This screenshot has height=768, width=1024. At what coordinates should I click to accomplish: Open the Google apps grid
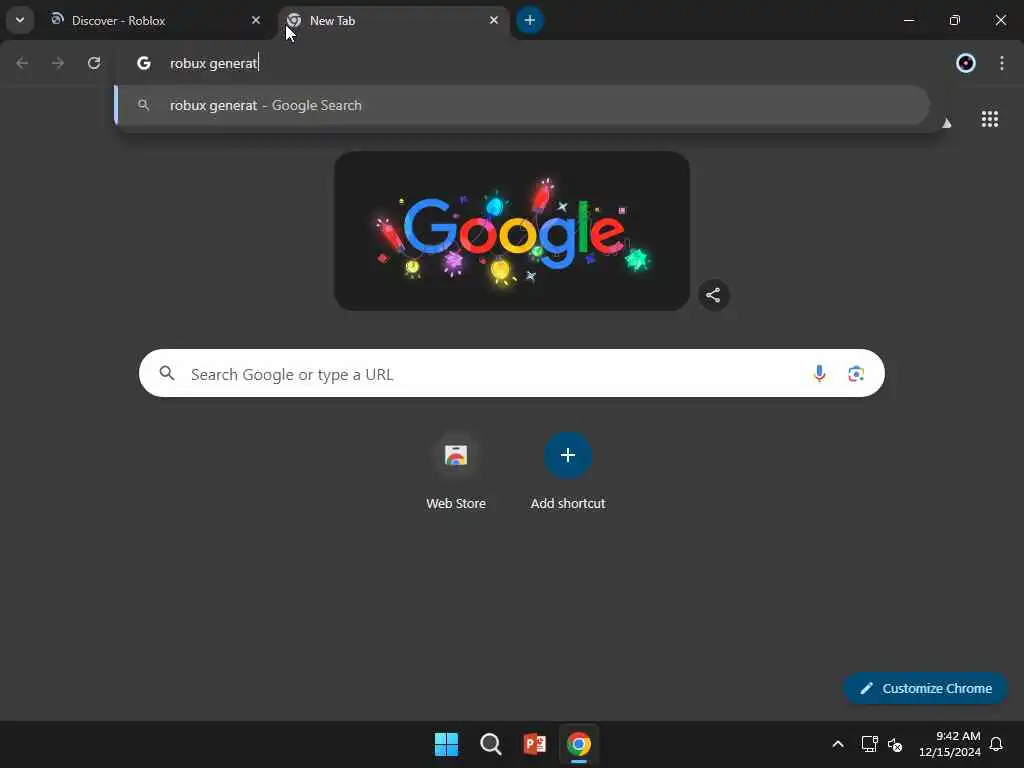point(990,119)
